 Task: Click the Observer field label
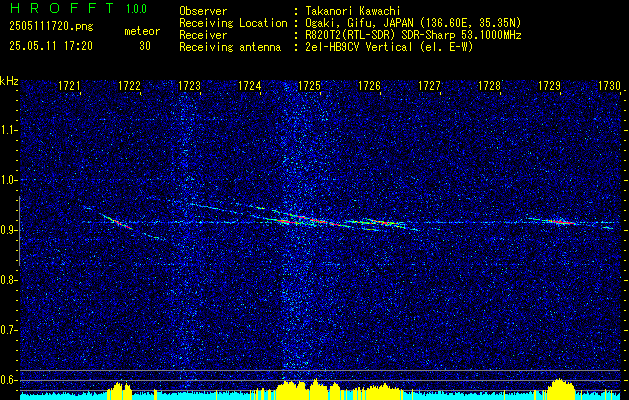pos(203,11)
